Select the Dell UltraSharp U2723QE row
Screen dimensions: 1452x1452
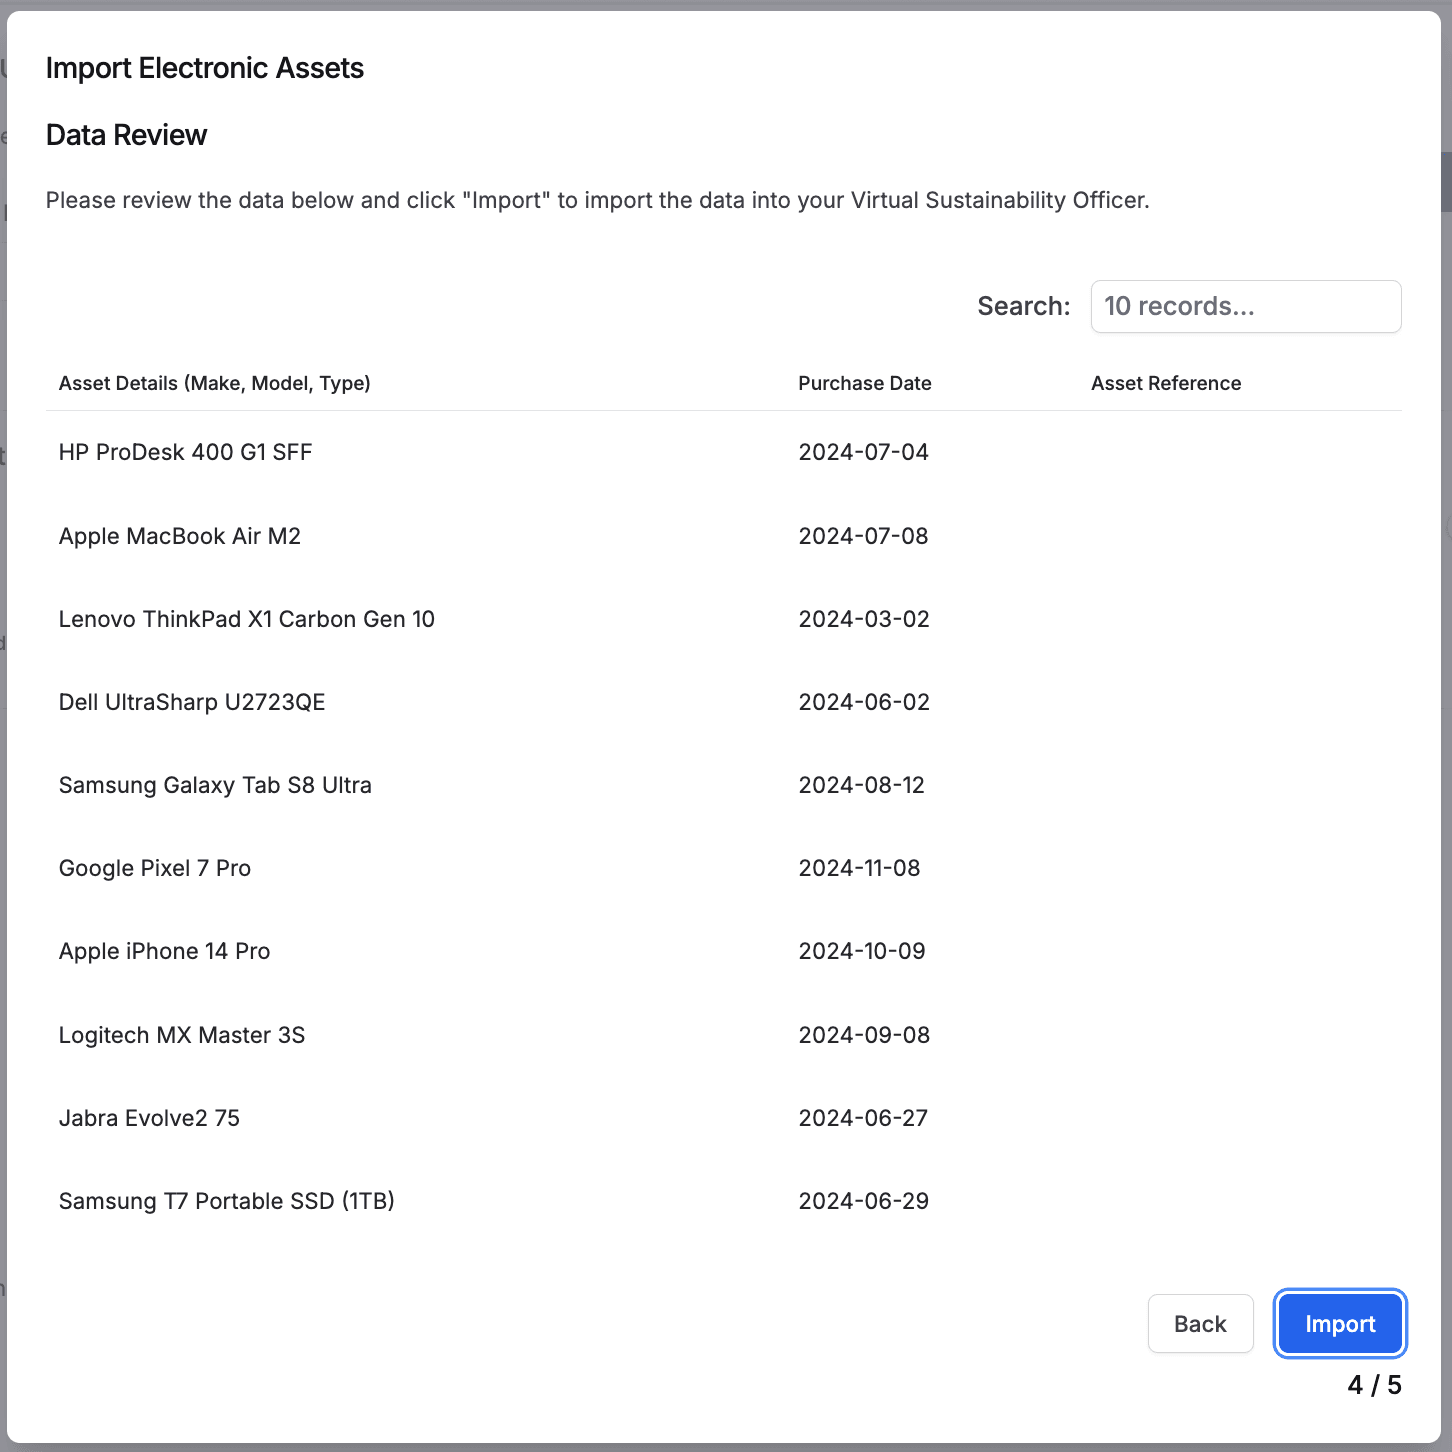point(191,702)
